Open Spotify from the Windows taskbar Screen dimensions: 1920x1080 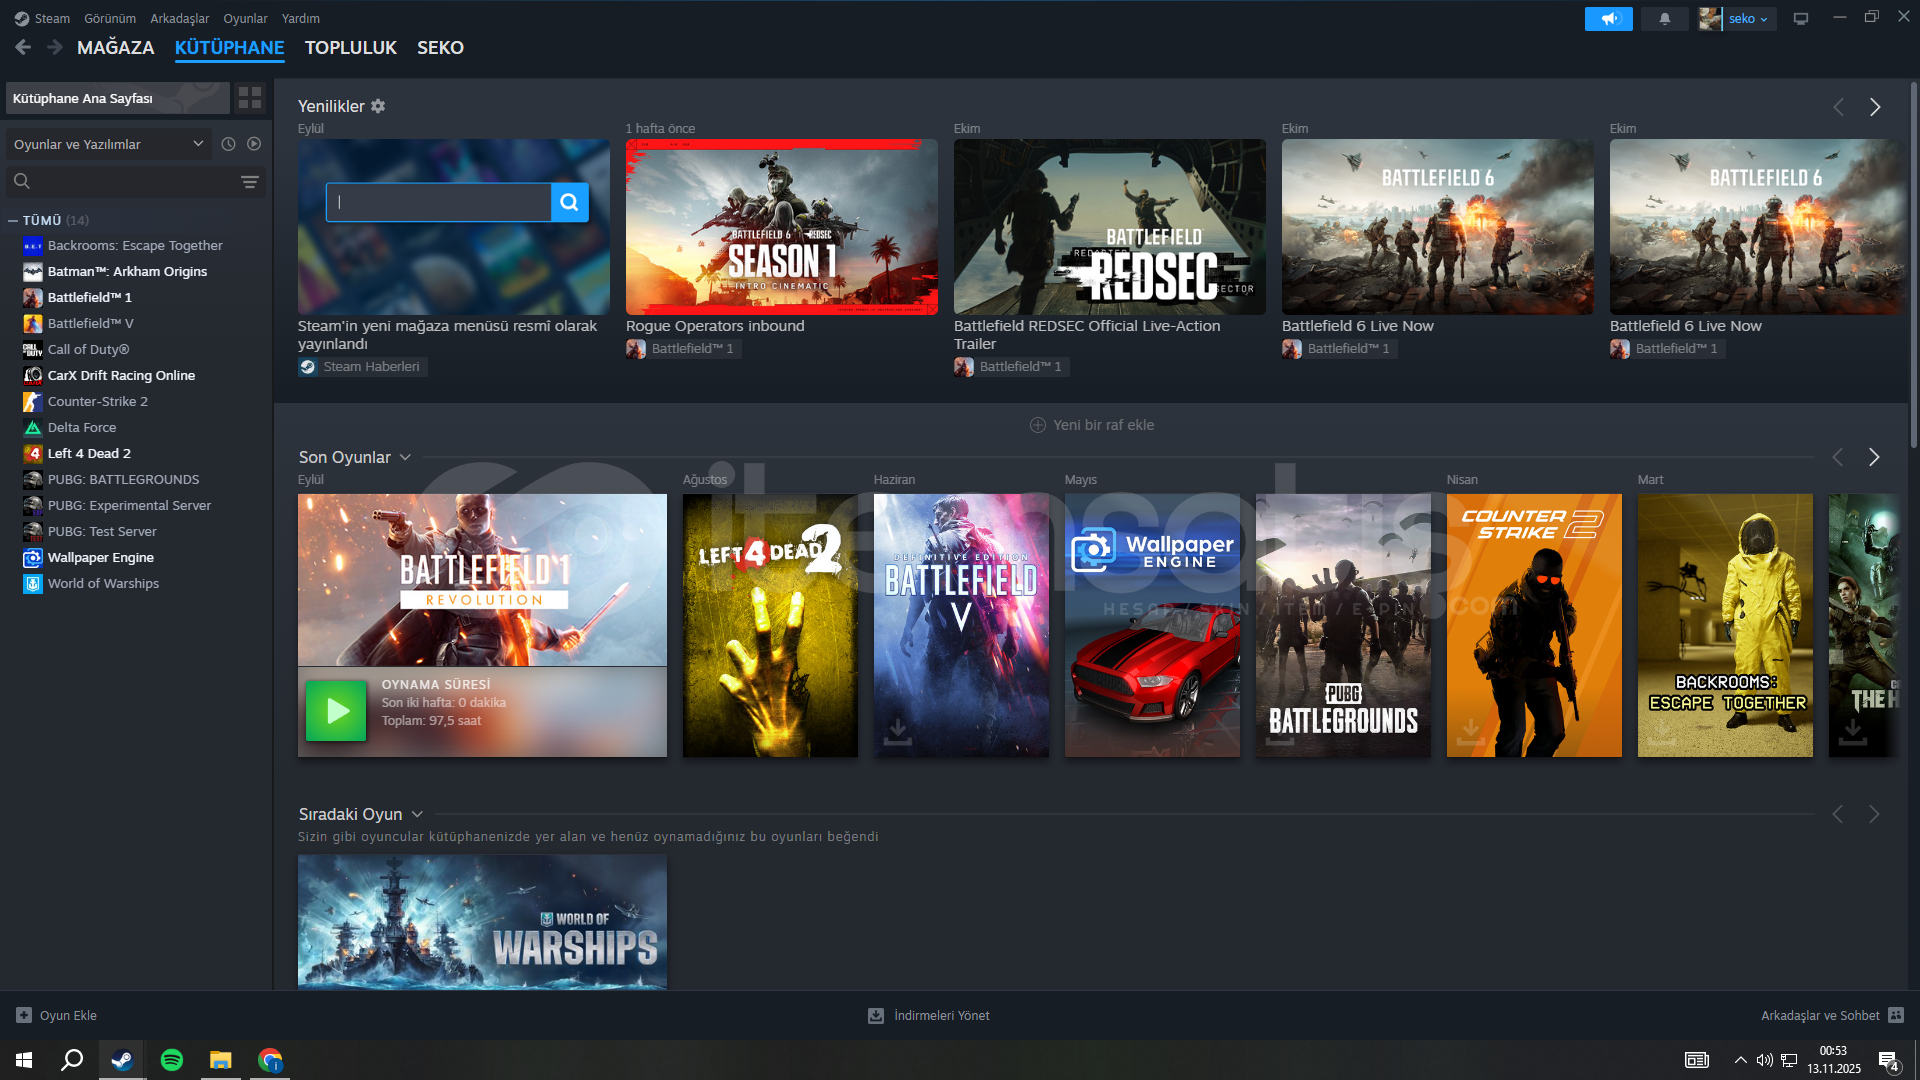(172, 1060)
